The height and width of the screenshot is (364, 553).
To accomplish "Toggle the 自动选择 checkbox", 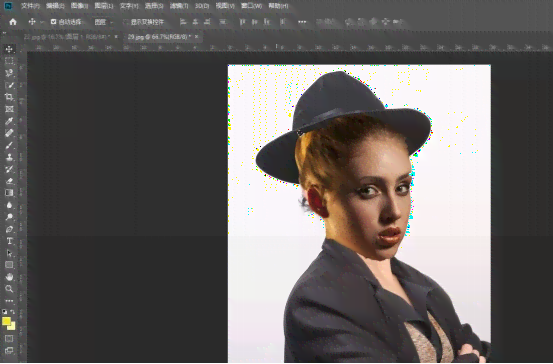I will tap(53, 22).
